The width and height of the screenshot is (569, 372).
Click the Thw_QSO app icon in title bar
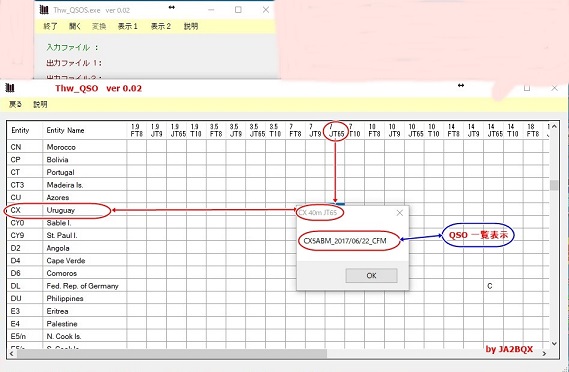pos(10,88)
